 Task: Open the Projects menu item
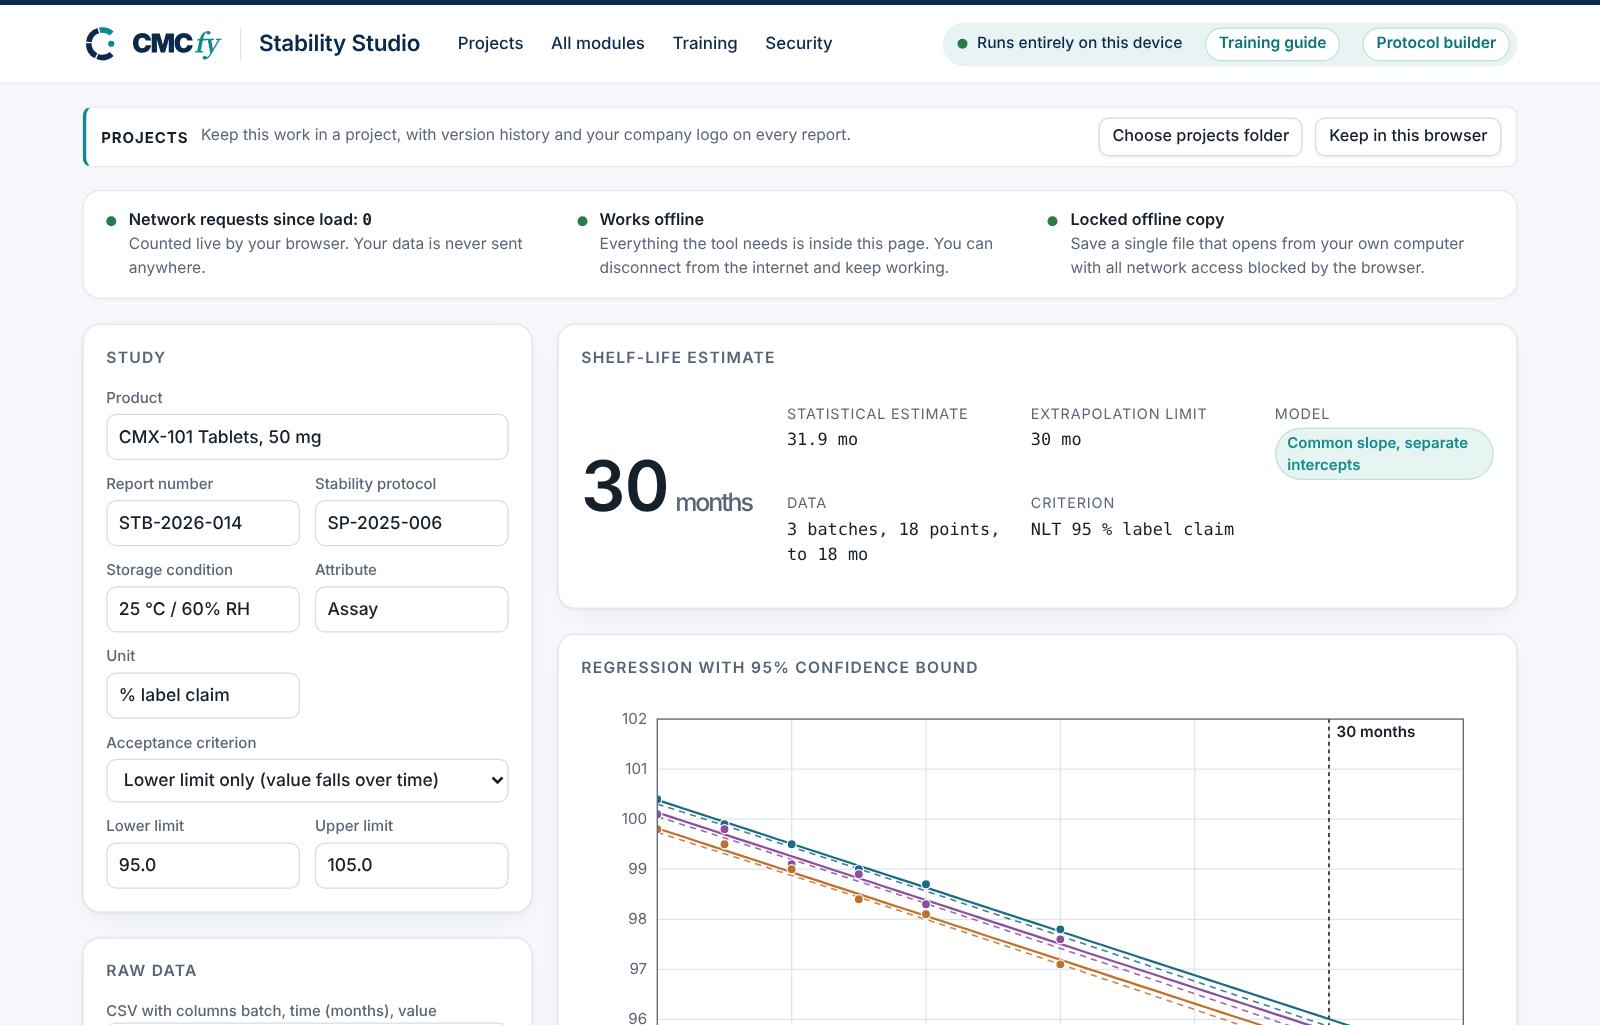coord(490,43)
